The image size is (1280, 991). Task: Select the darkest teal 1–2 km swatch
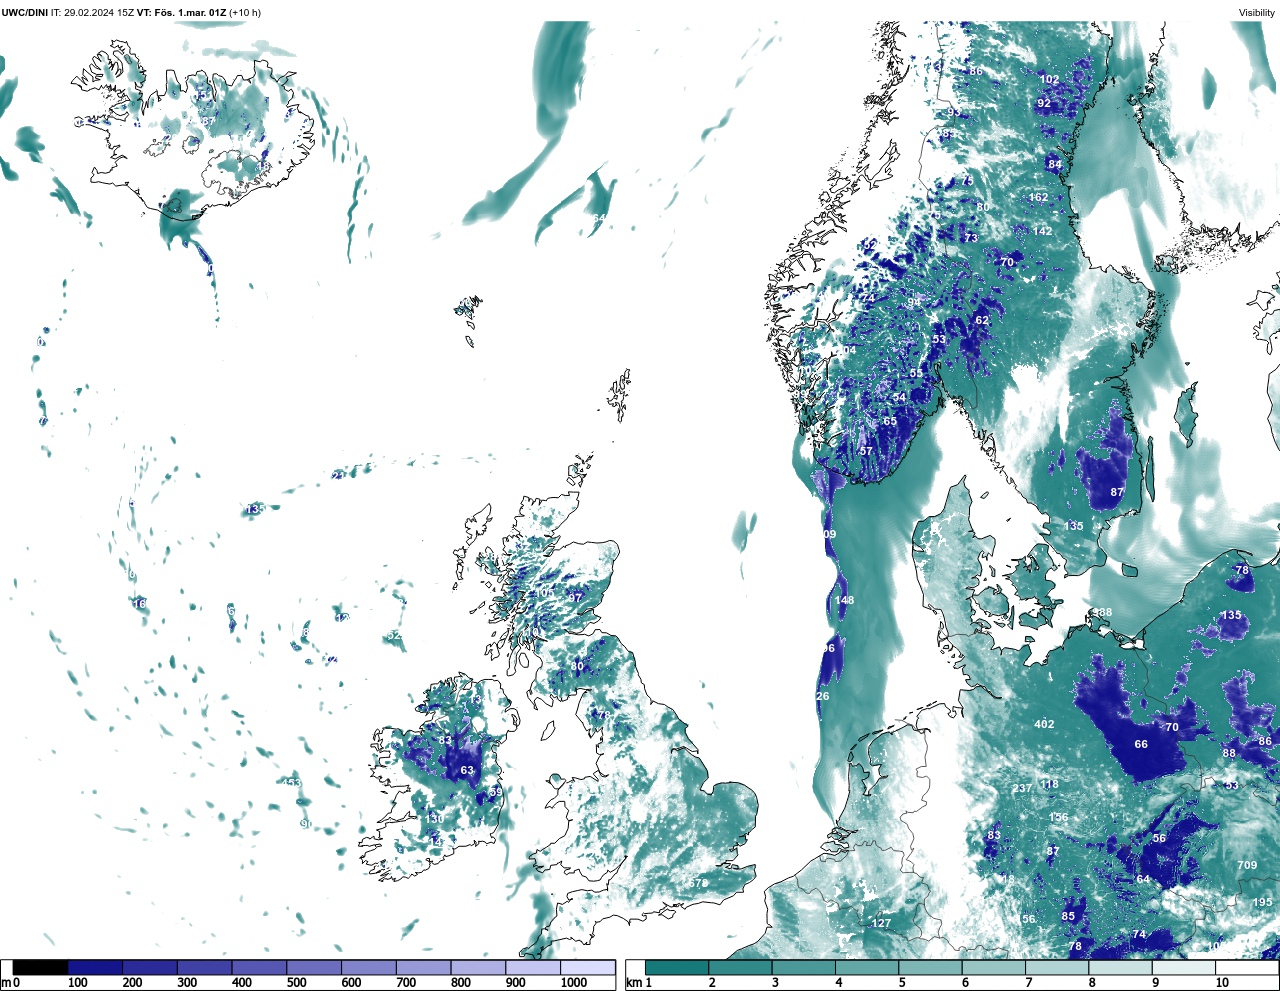tap(677, 967)
